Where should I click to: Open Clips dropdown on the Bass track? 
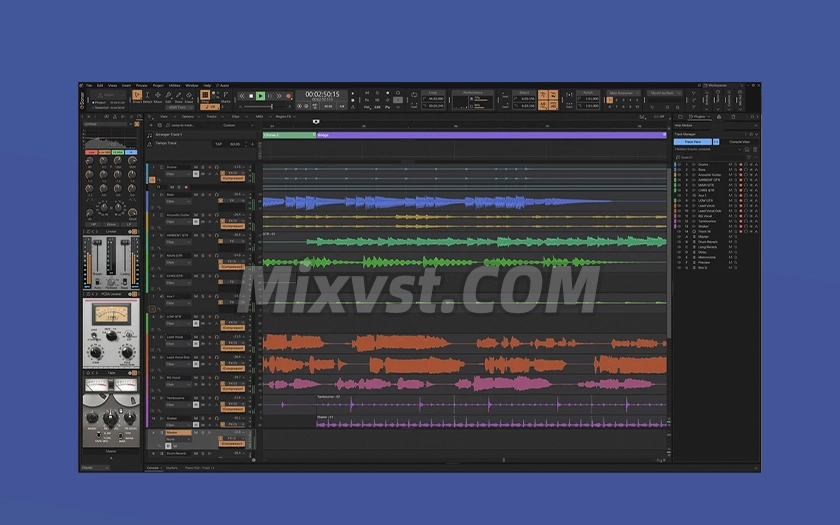coord(178,201)
